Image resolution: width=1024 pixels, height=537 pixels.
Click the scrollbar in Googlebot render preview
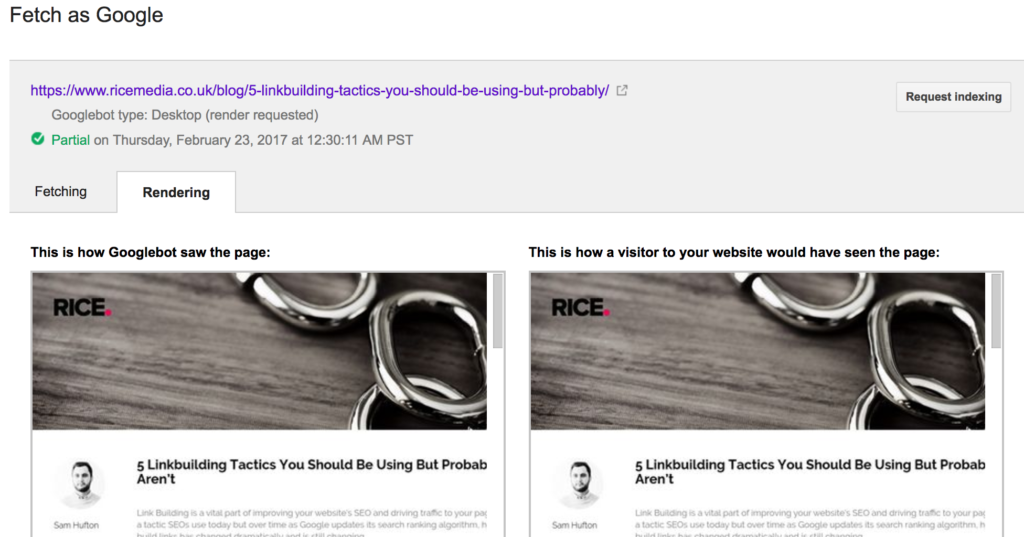point(498,311)
